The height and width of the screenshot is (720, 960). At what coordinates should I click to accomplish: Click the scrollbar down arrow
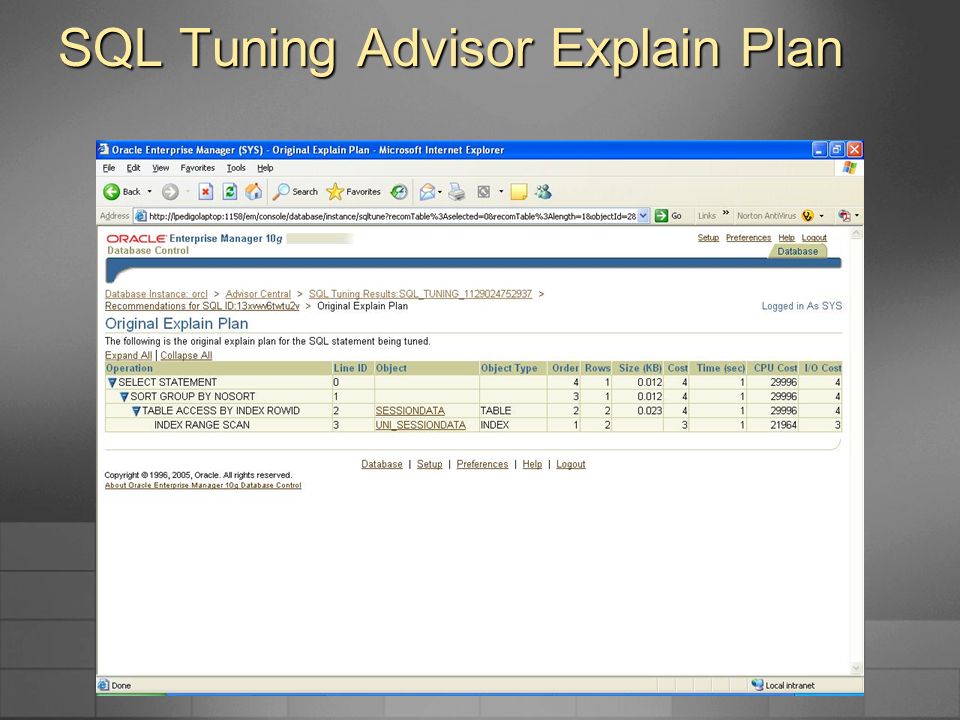pos(856,668)
